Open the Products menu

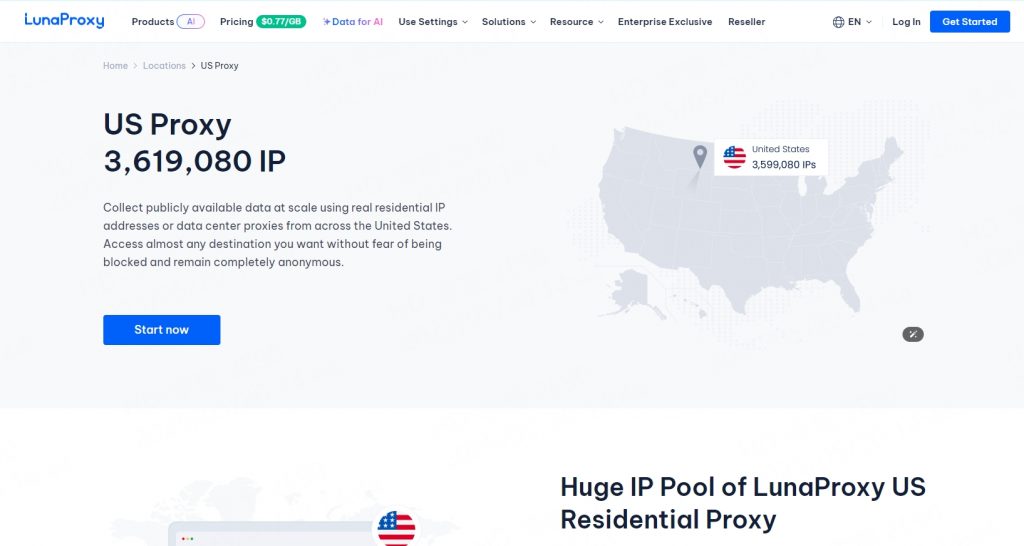153,22
